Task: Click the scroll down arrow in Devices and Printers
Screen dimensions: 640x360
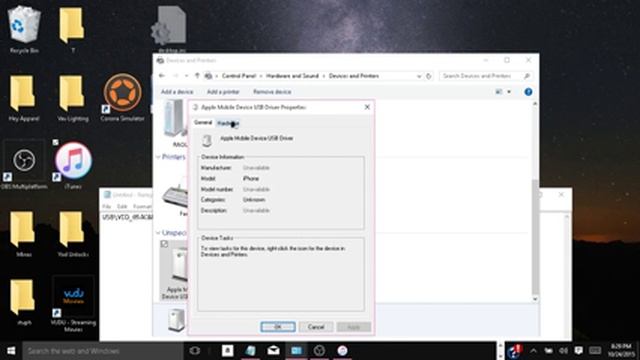Action: (535, 299)
